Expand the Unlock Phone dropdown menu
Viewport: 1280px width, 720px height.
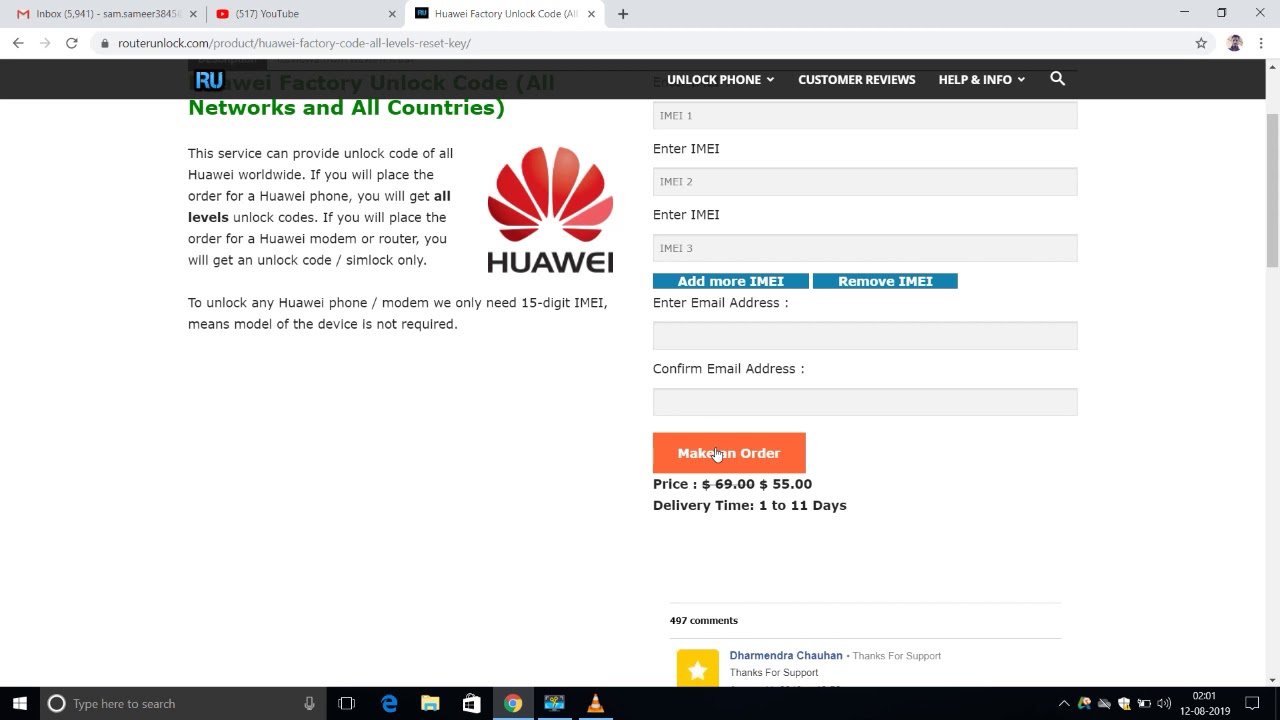720,79
